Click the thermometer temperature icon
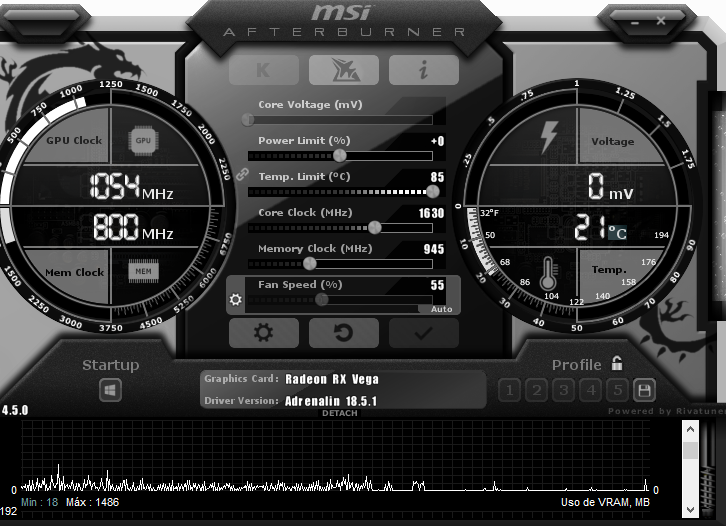This screenshot has height=526, width=726. tap(548, 273)
